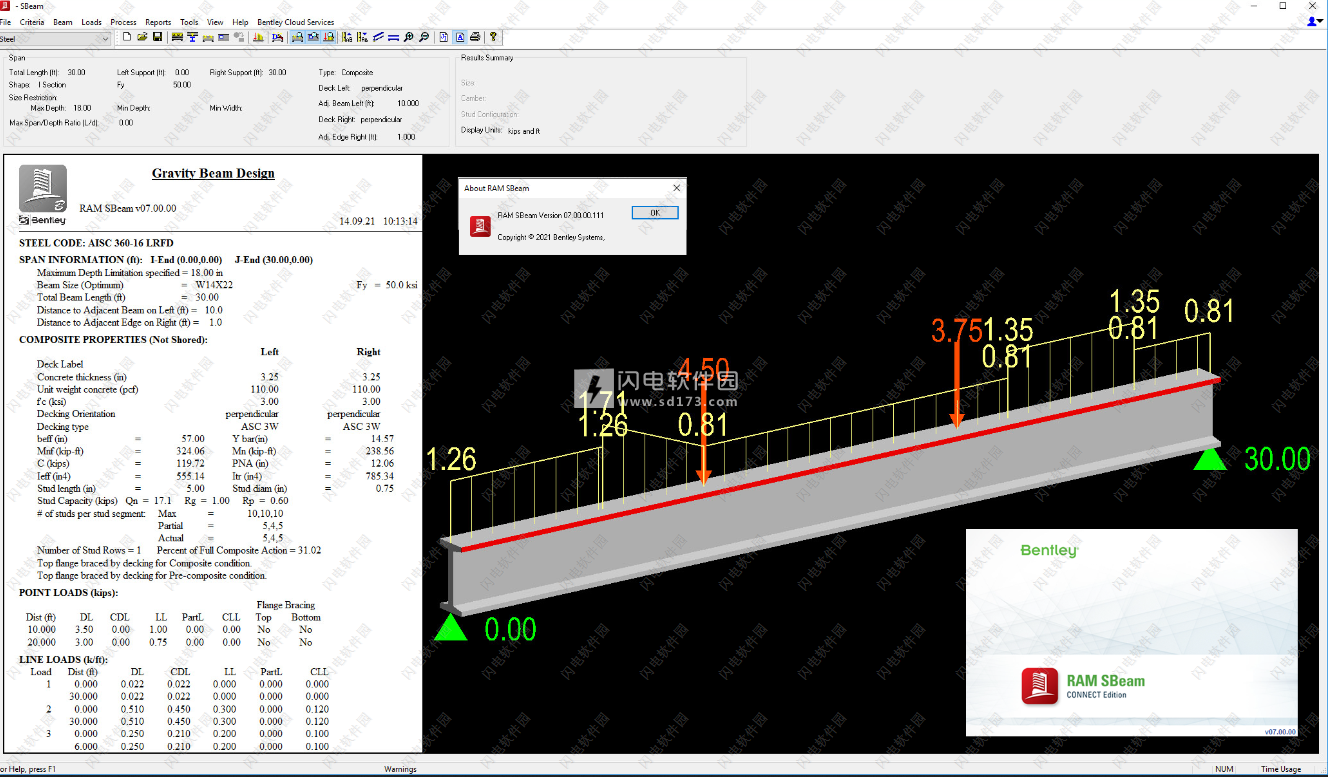Viewport: 1328px width, 777px height.
Task: Click the green left support triangle
Action: (x=451, y=627)
